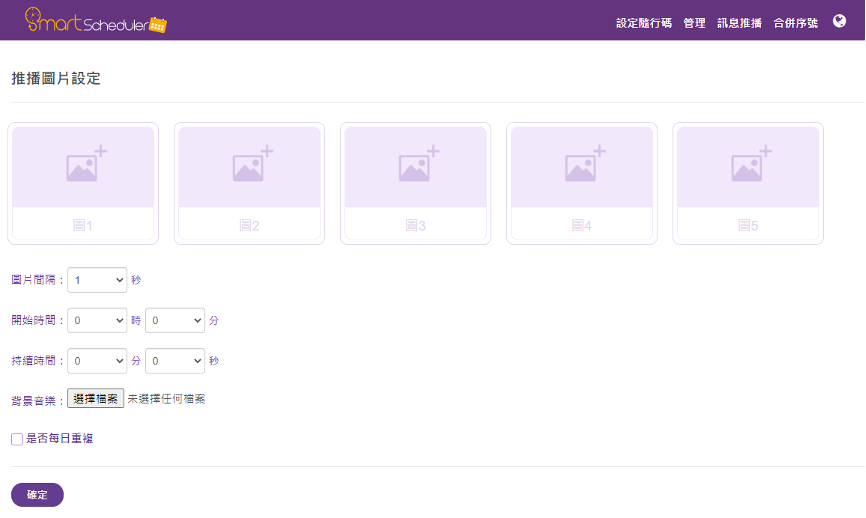Open the 持續時間 minutes dropdown
Image resolution: width=866 pixels, height=518 pixels.
click(x=97, y=361)
